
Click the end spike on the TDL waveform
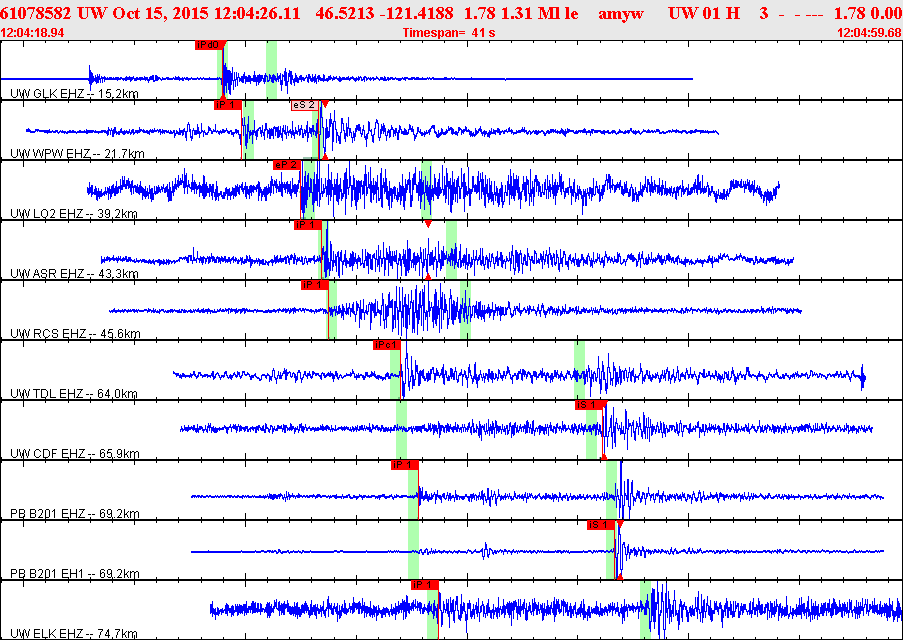863,376
